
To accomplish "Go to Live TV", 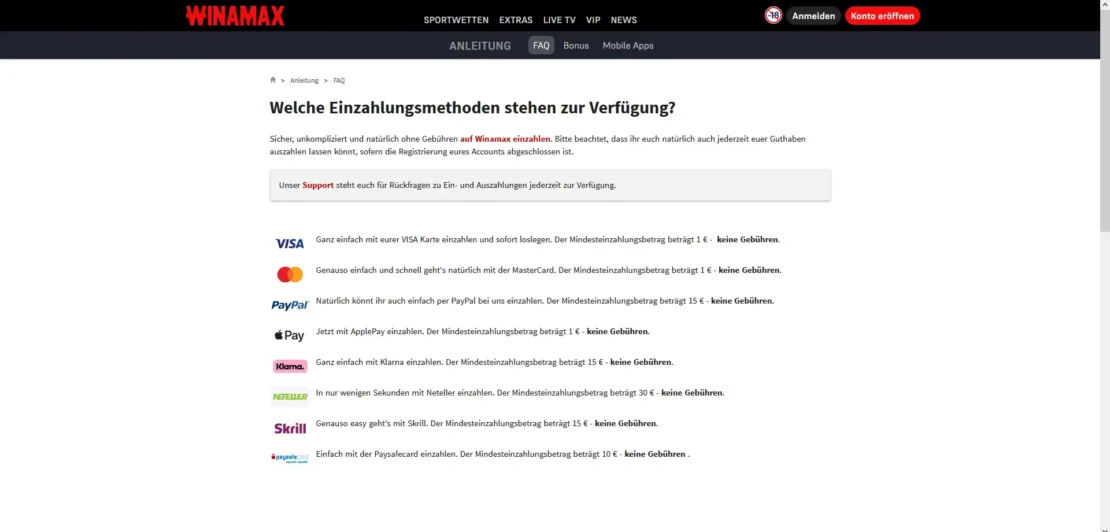I will pos(559,20).
